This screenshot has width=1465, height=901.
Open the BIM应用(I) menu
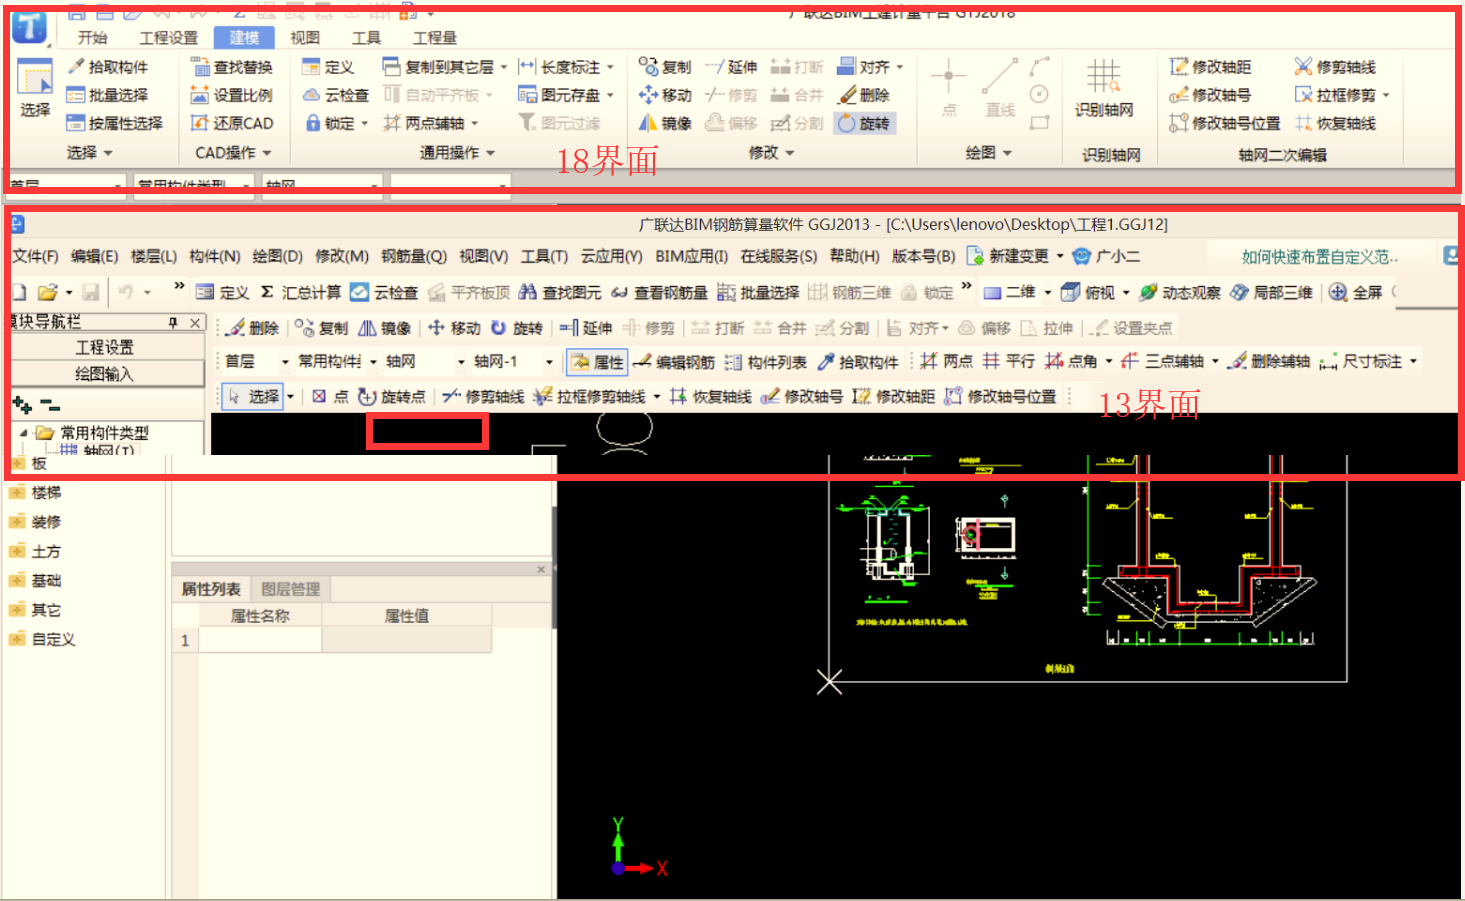692,256
